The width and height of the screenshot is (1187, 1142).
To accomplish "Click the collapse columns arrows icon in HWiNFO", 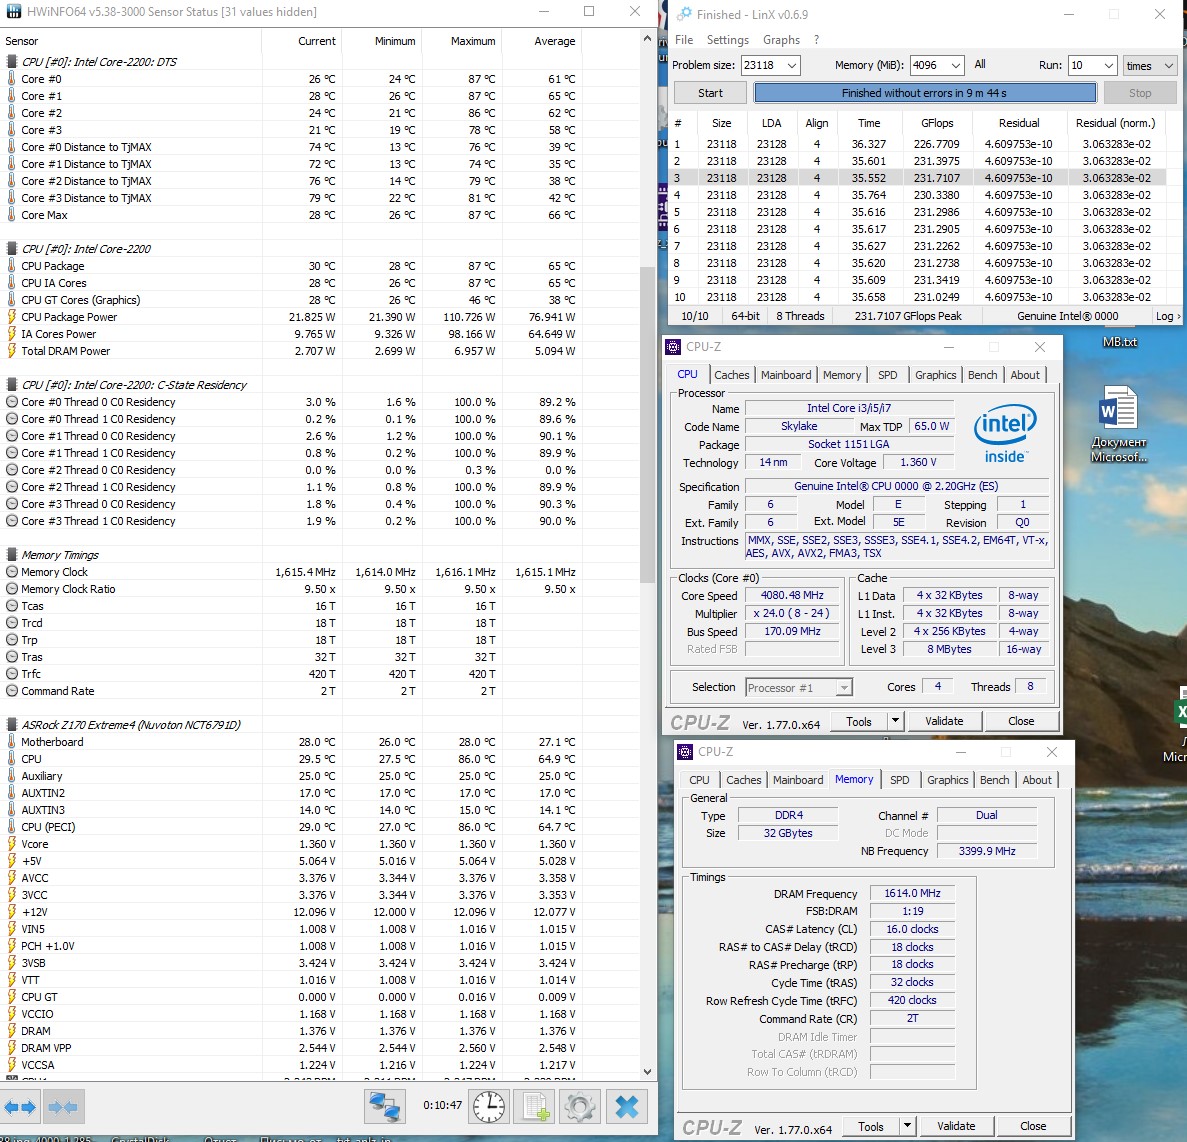I will click(63, 1107).
